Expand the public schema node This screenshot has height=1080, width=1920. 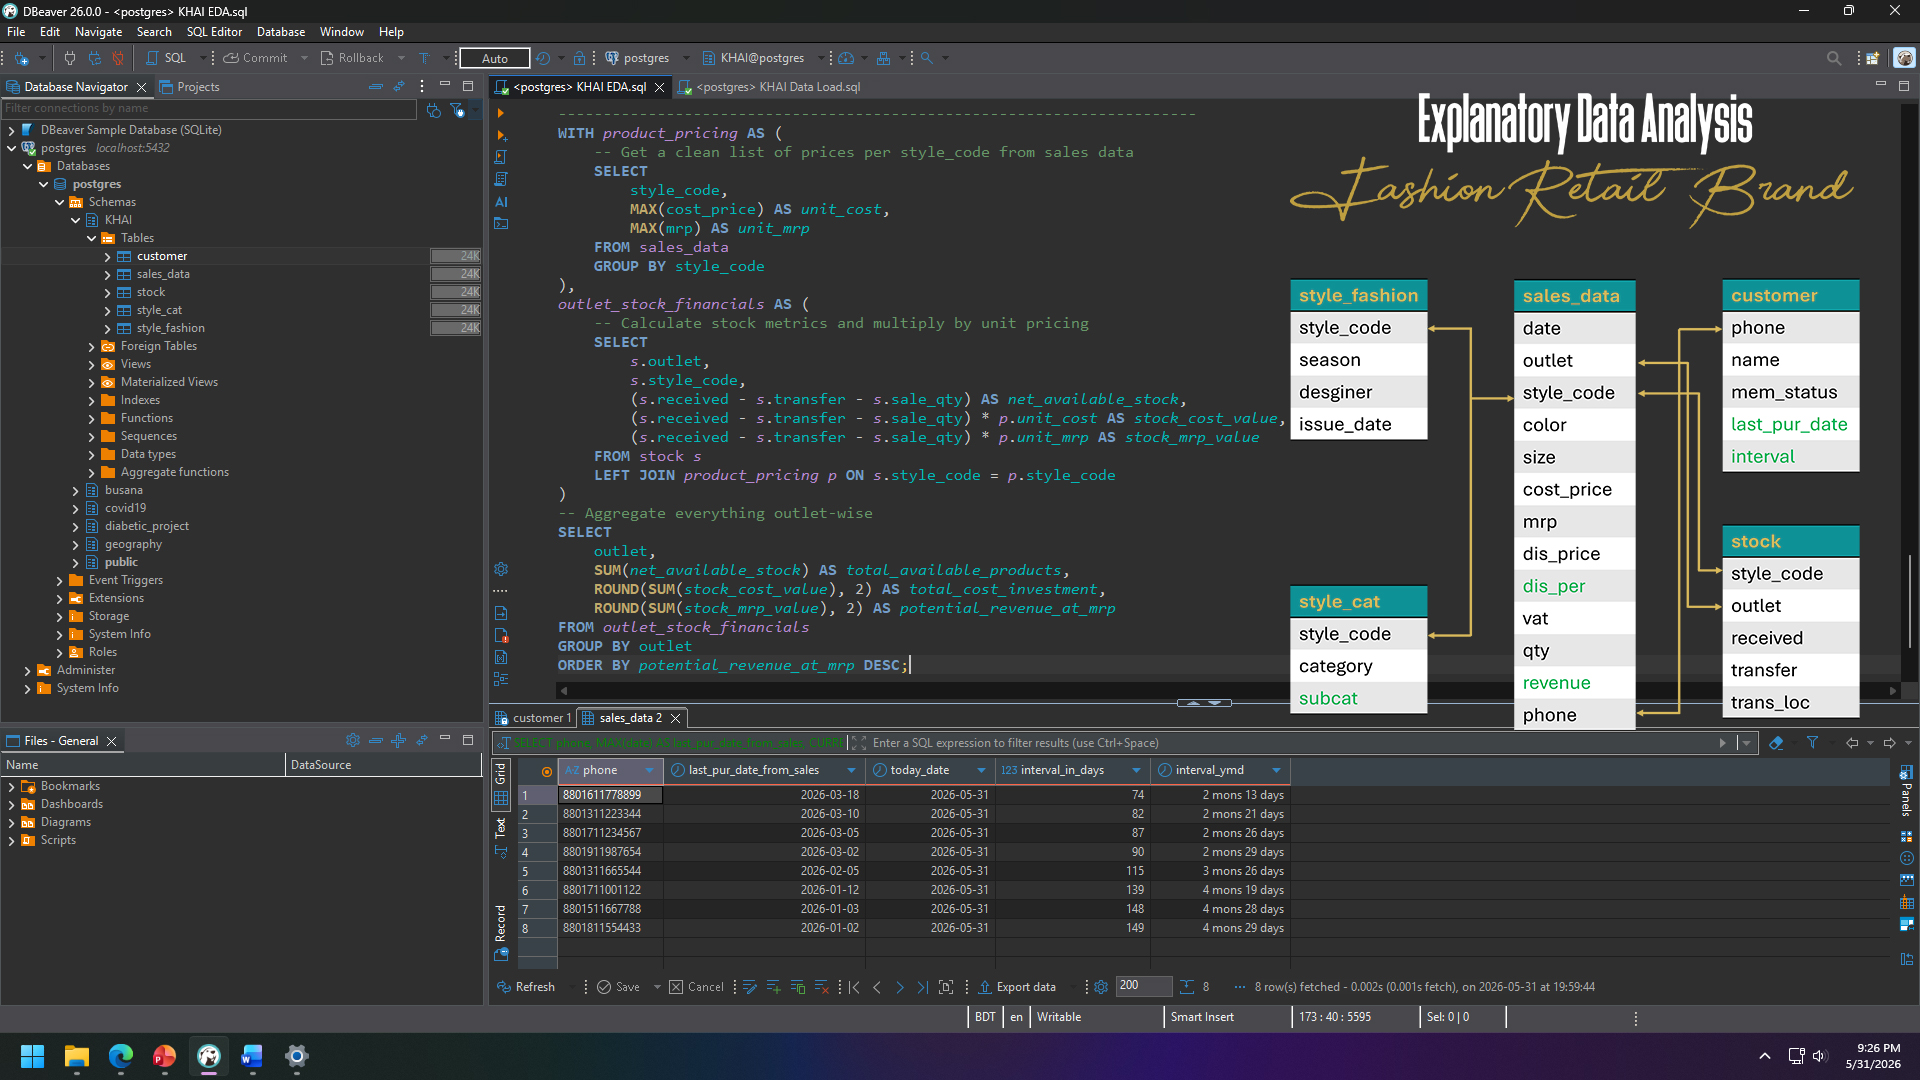pyautogui.click(x=76, y=563)
